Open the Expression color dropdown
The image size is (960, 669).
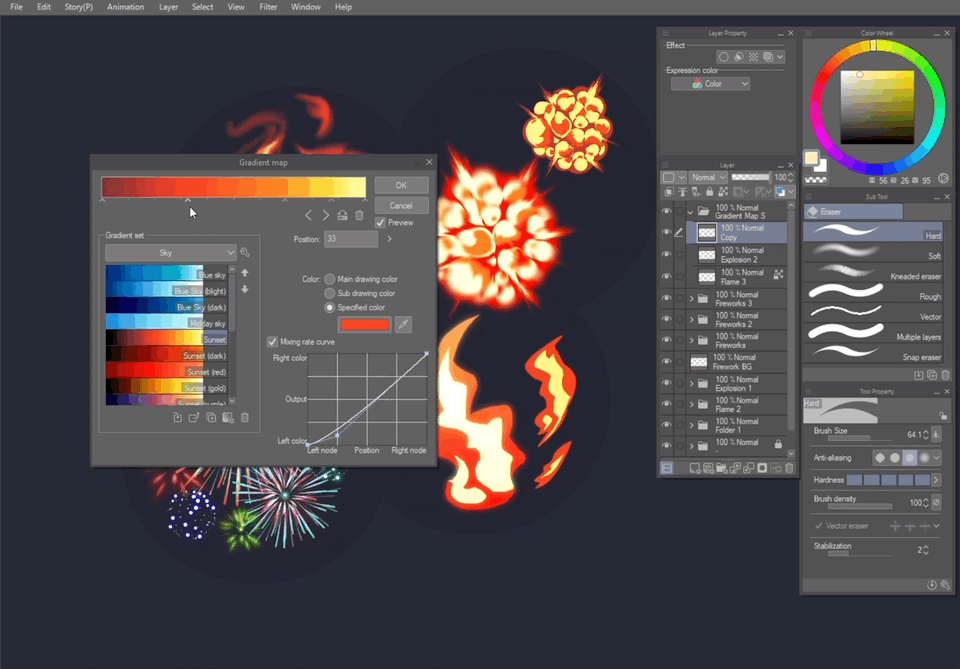(x=711, y=84)
